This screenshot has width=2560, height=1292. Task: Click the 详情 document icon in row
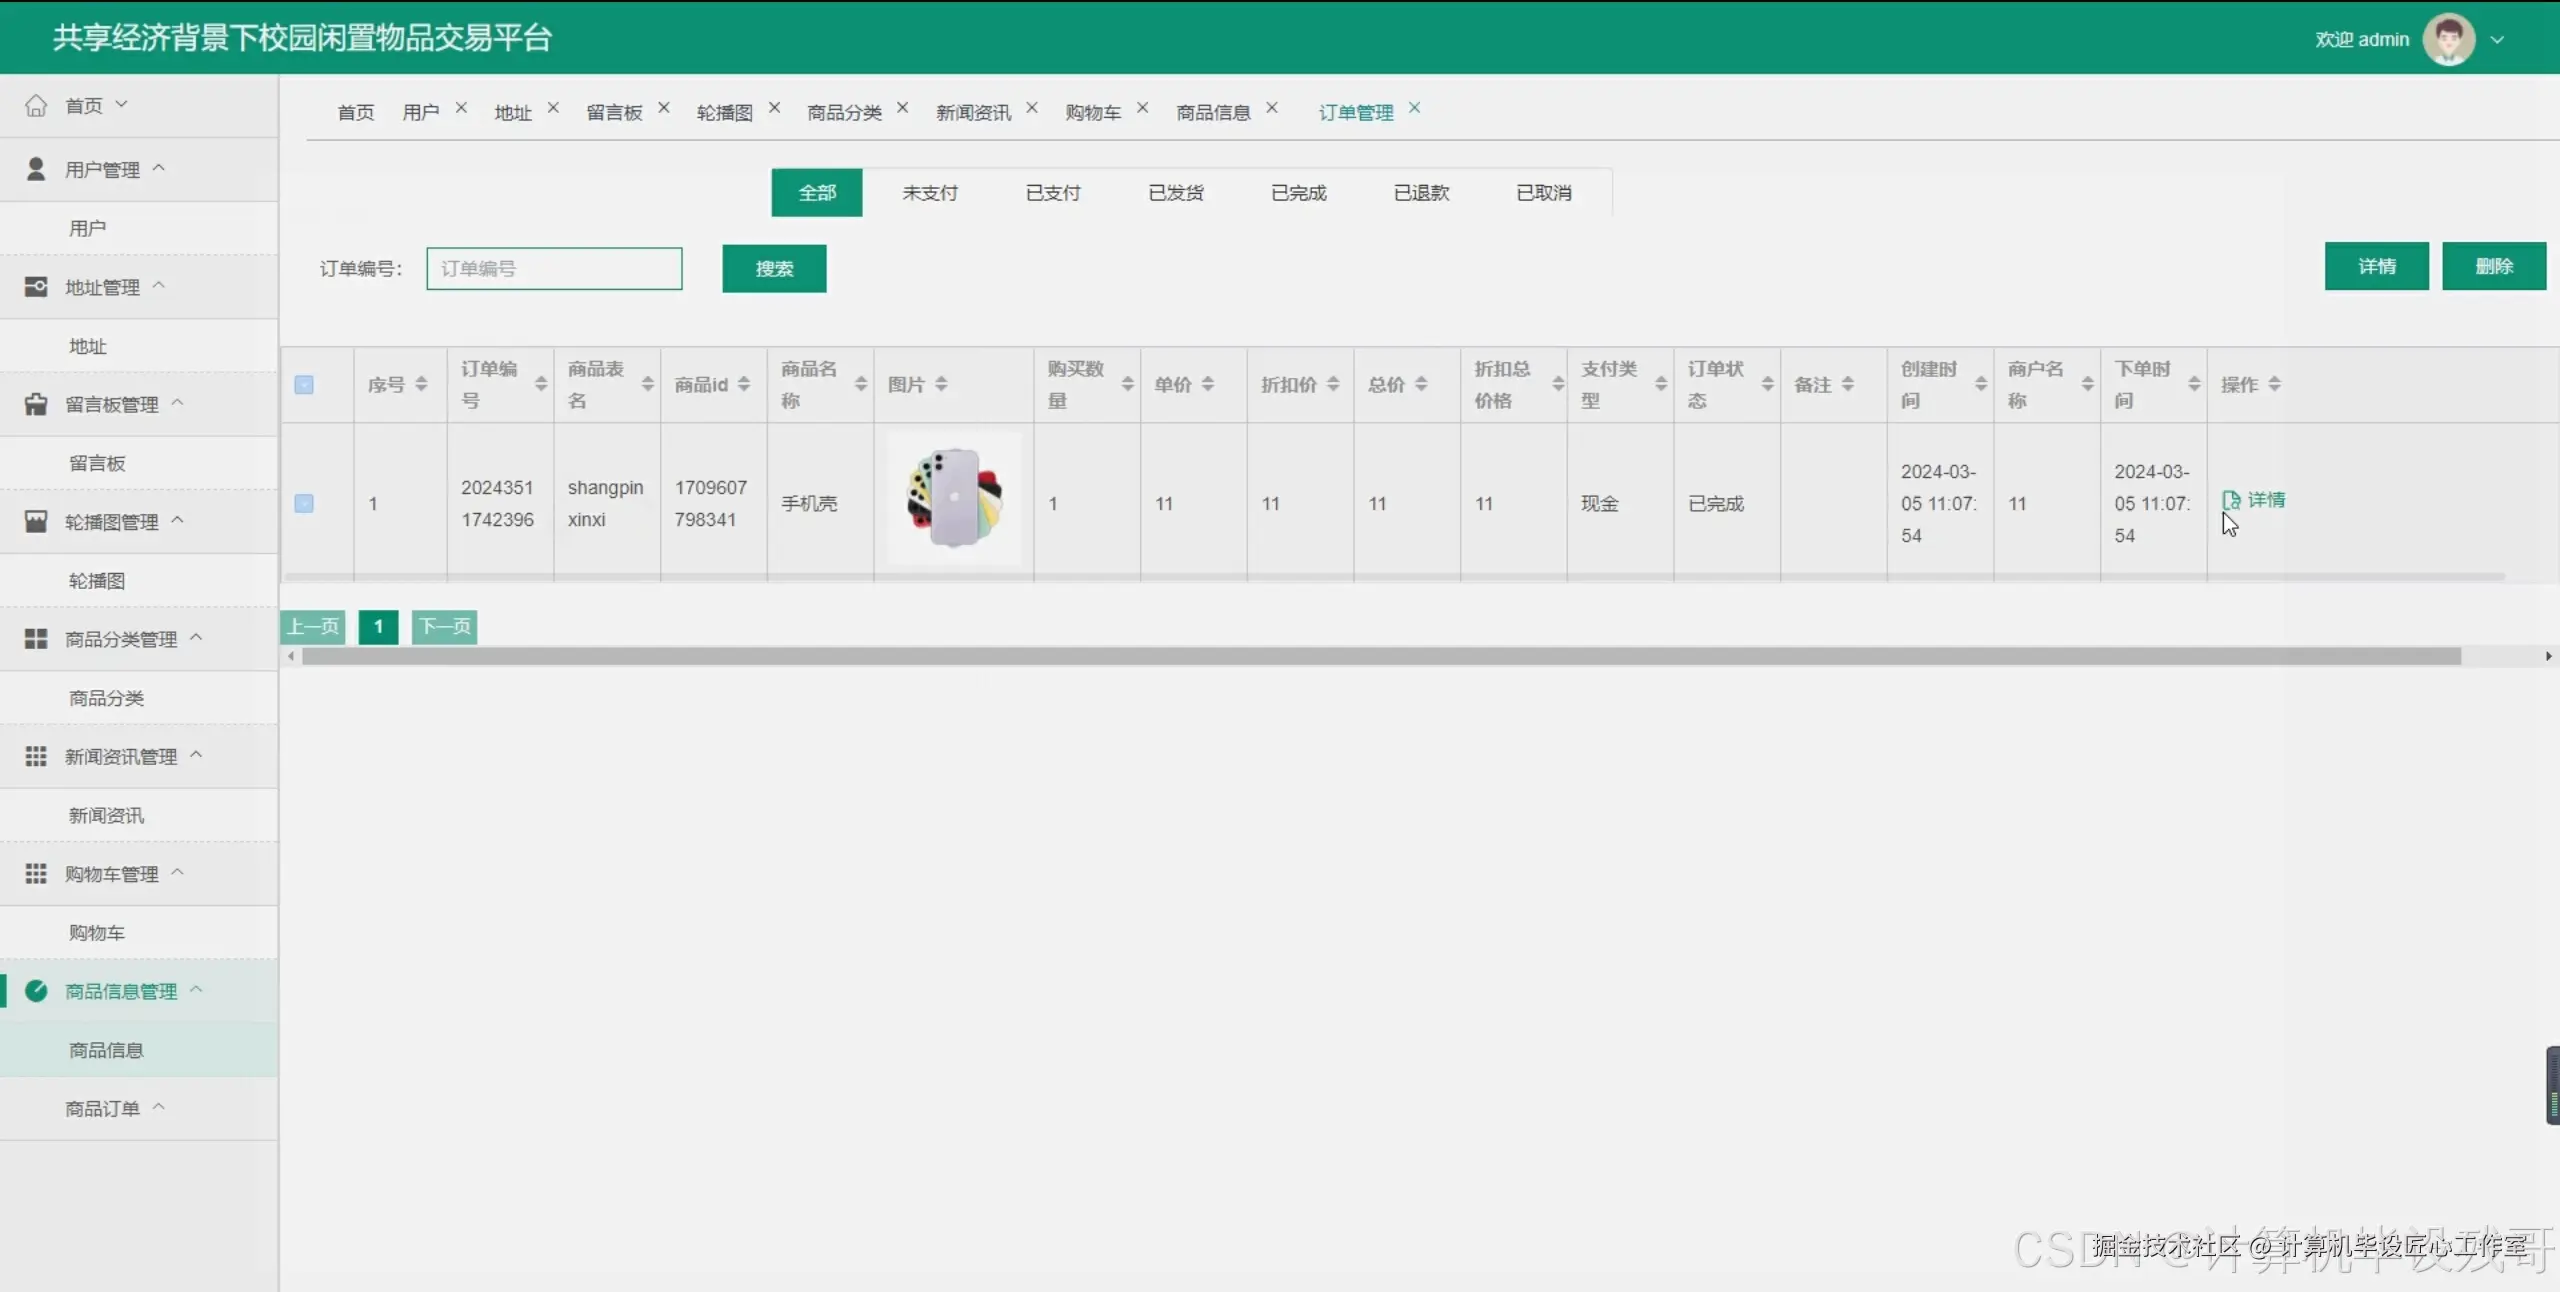pos(2231,500)
